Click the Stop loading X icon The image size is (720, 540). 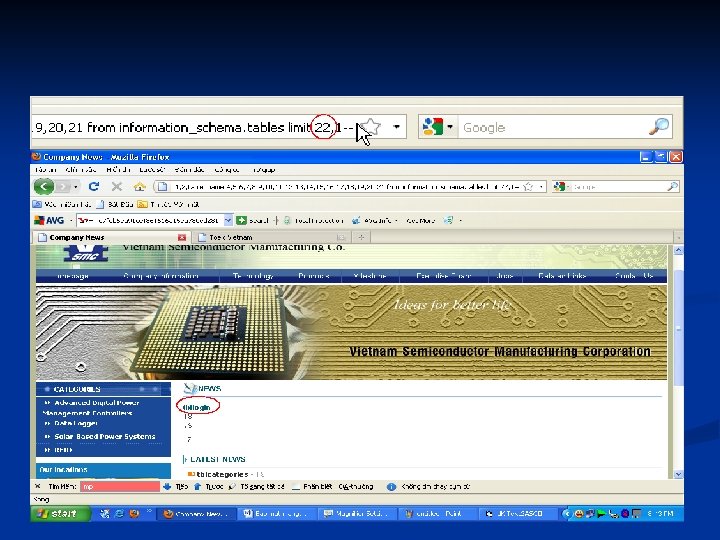[x=117, y=186]
